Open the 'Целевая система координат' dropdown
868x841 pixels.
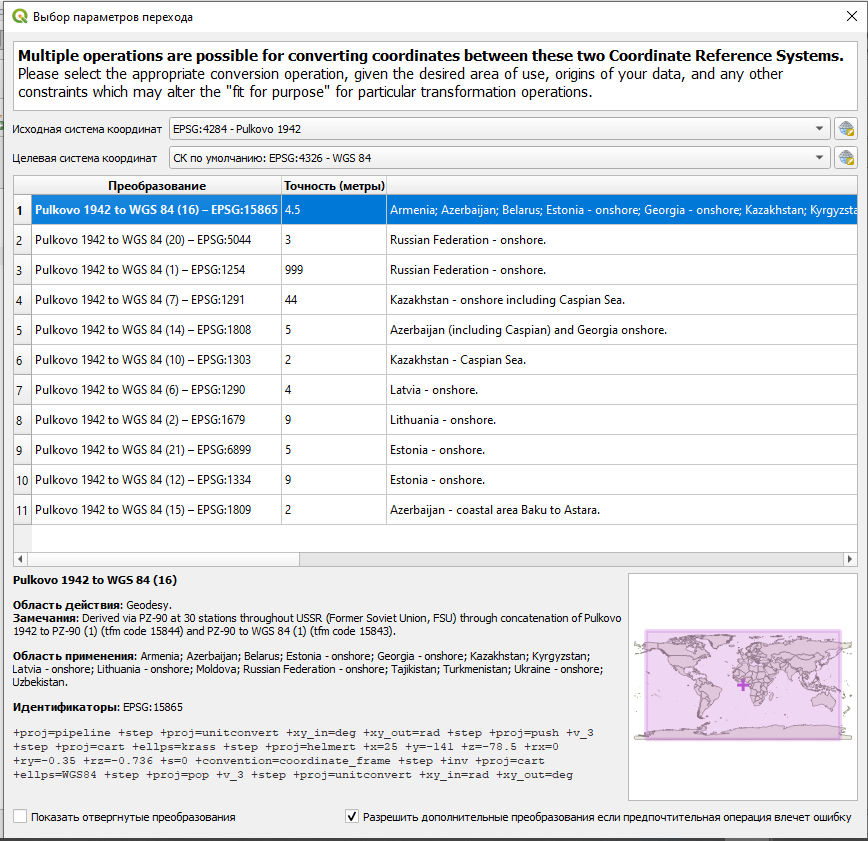tap(499, 158)
